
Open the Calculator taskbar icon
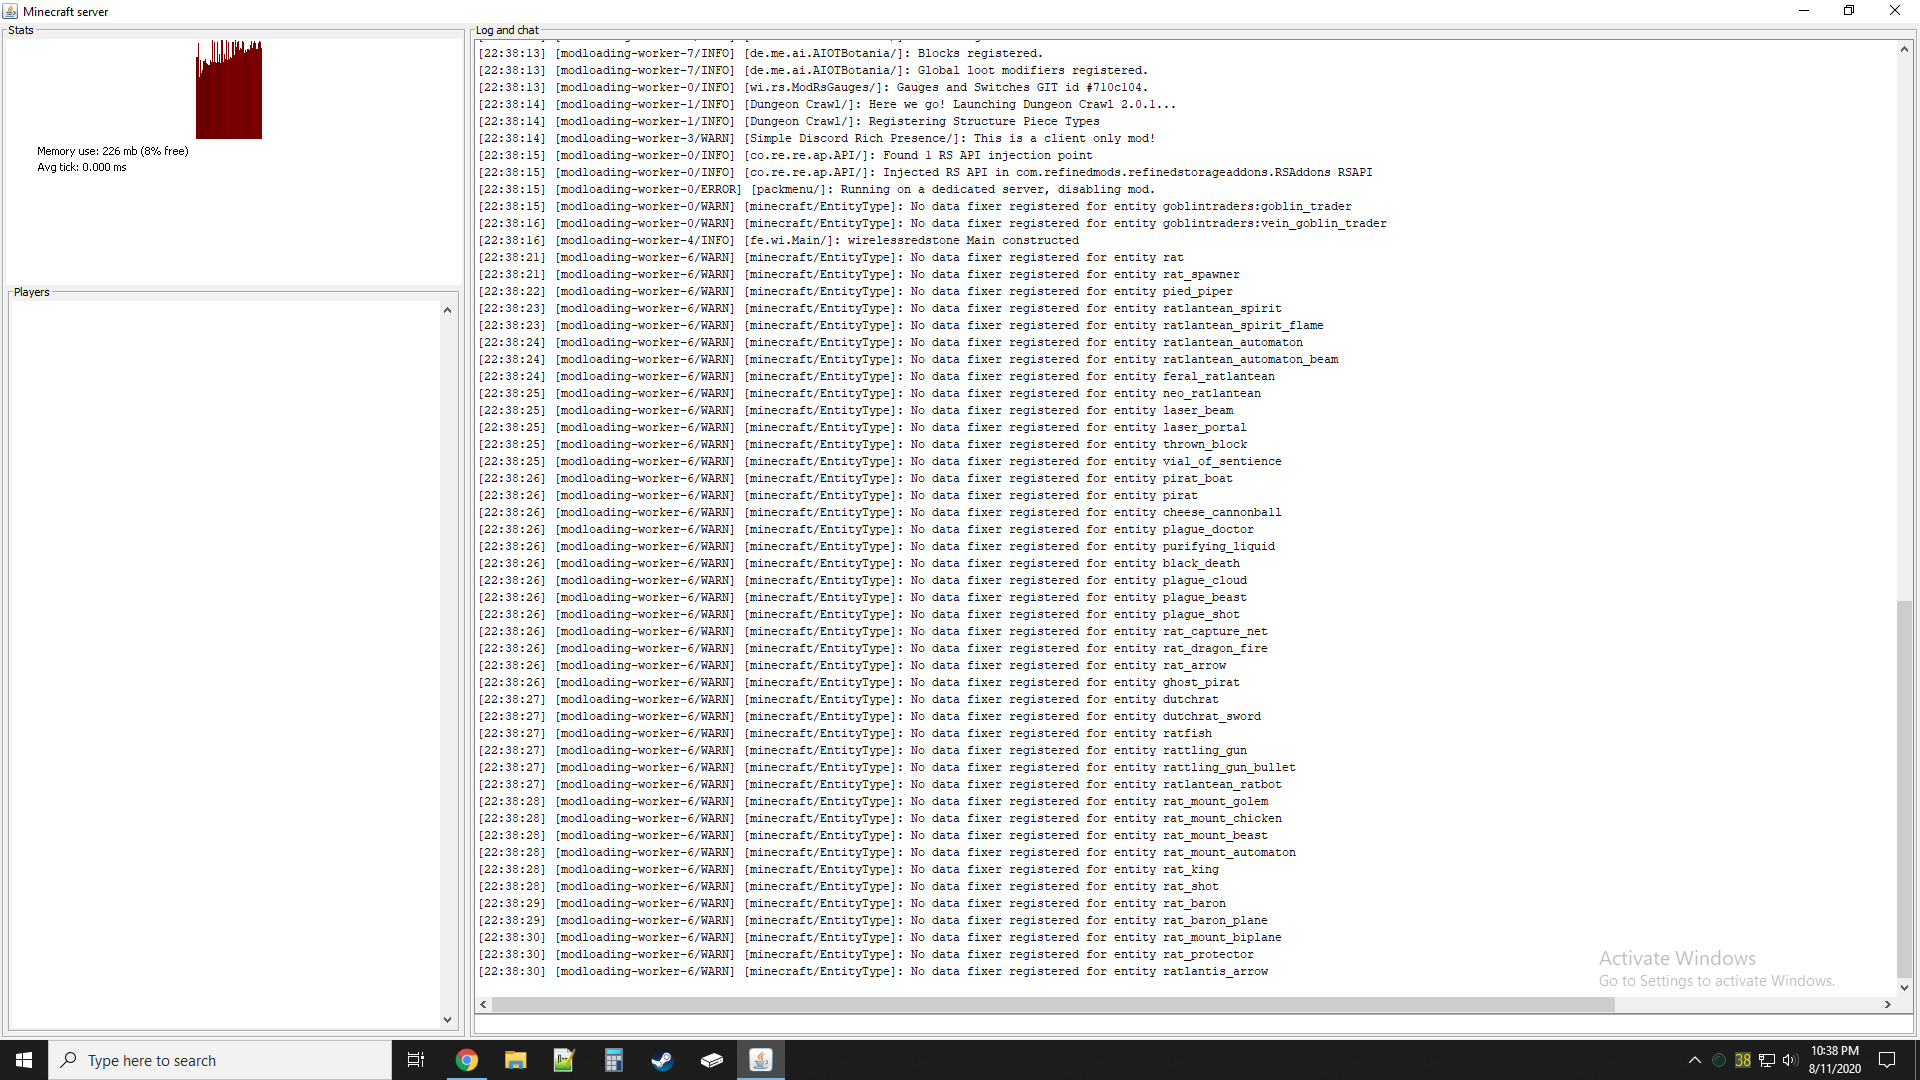pos(613,1060)
